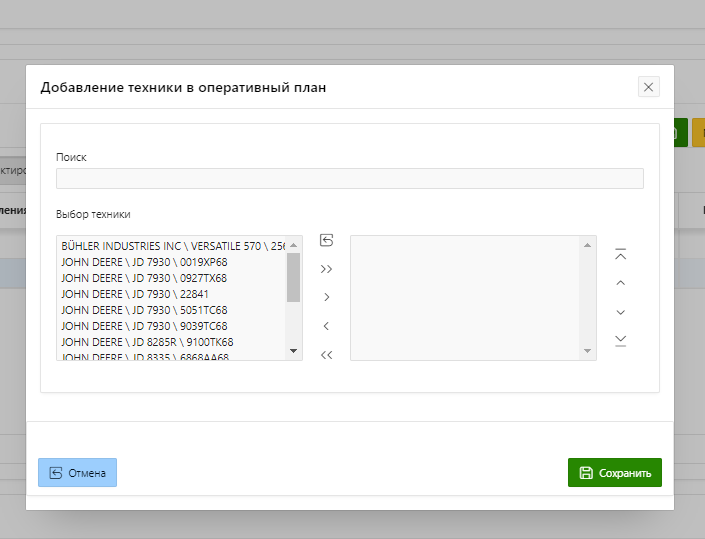
Task: Remove all equipment from the right list
Action: click(x=326, y=354)
